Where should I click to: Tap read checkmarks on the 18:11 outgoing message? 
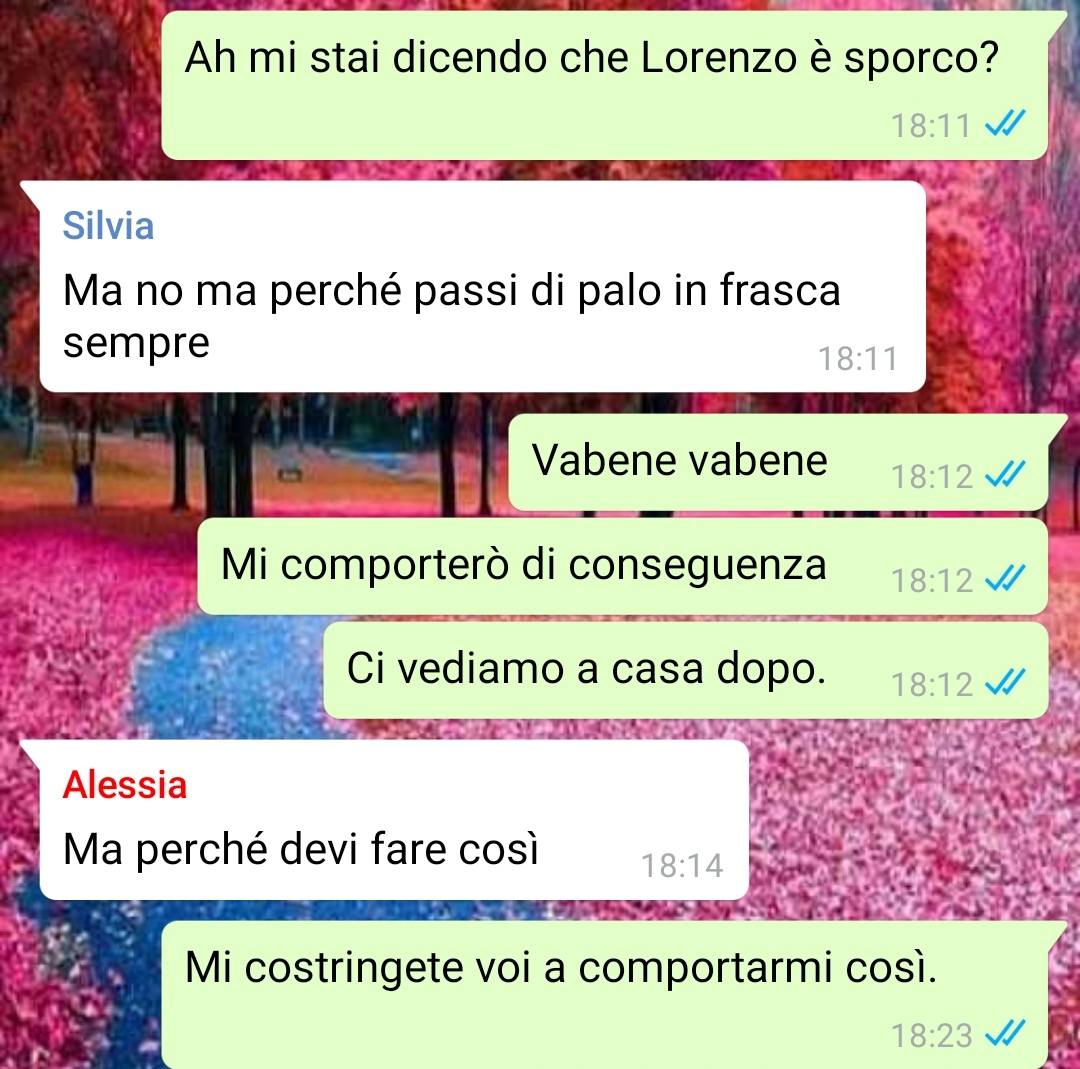pyautogui.click(x=1005, y=124)
